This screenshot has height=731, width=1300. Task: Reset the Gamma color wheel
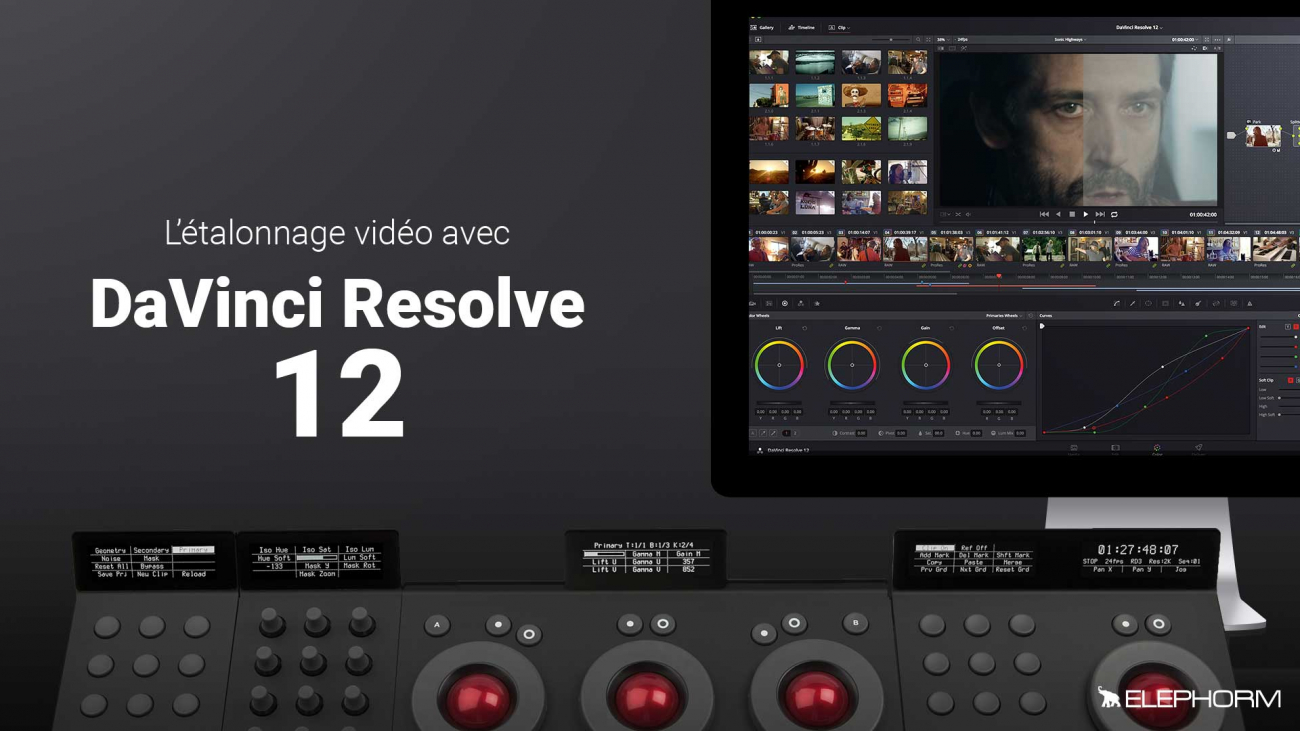(x=879, y=328)
